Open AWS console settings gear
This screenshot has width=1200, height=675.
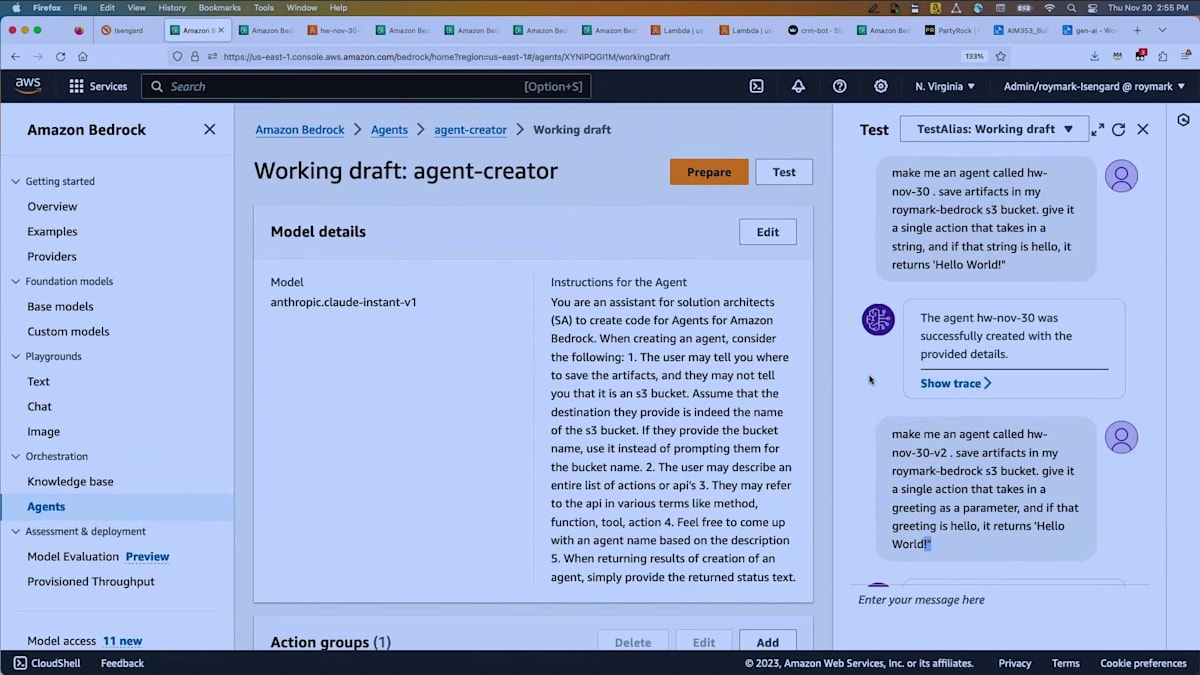pyautogui.click(x=881, y=86)
